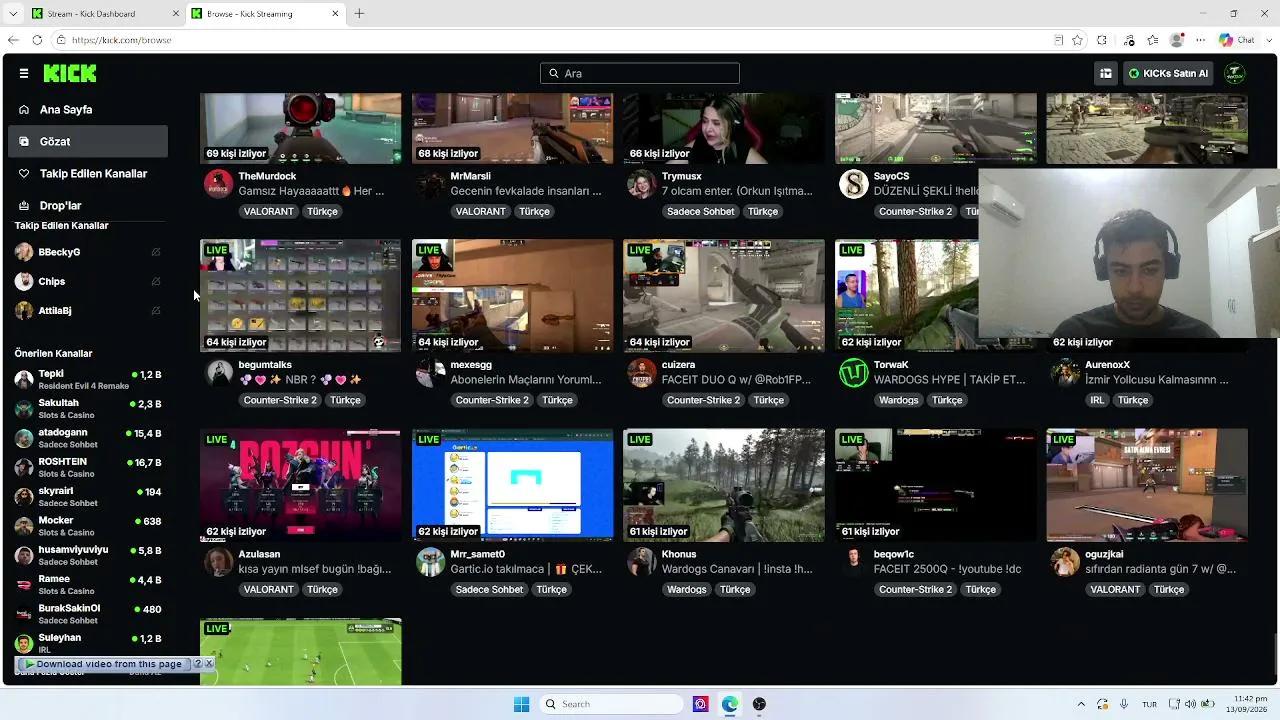1280x720 pixels.
Task: Click the microphone icon in system tray
Action: pos(1125,704)
